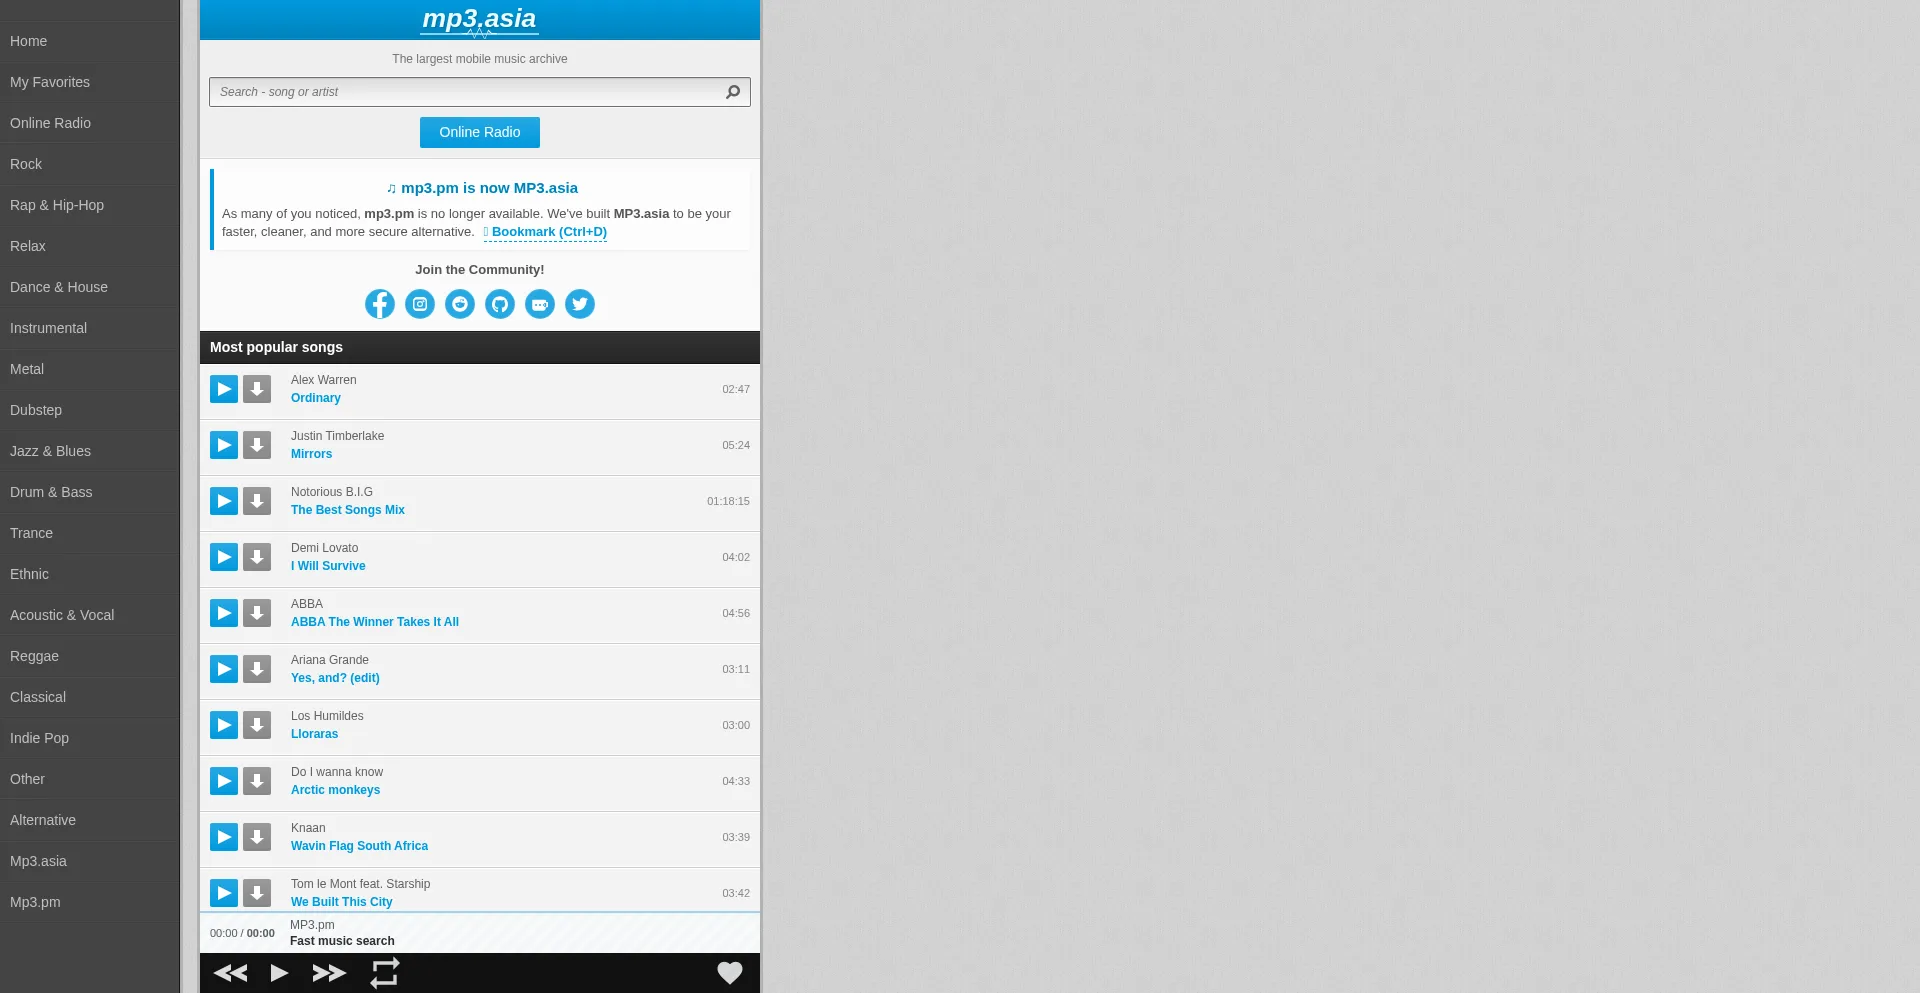The width and height of the screenshot is (1920, 993).
Task: Click the search magnifier icon
Action: [733, 92]
